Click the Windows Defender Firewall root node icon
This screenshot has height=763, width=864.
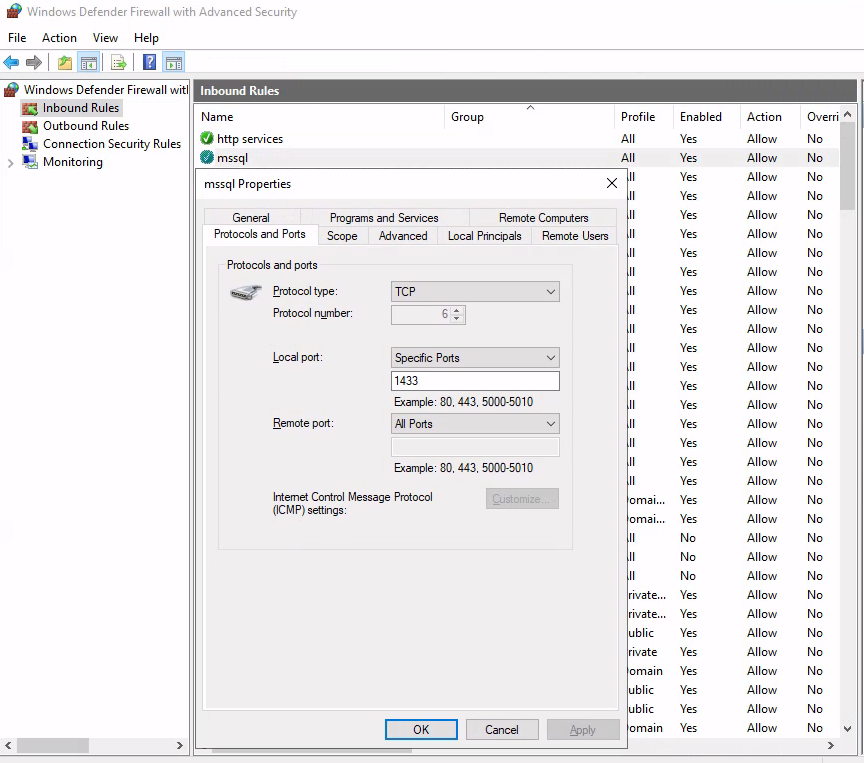click(12, 89)
